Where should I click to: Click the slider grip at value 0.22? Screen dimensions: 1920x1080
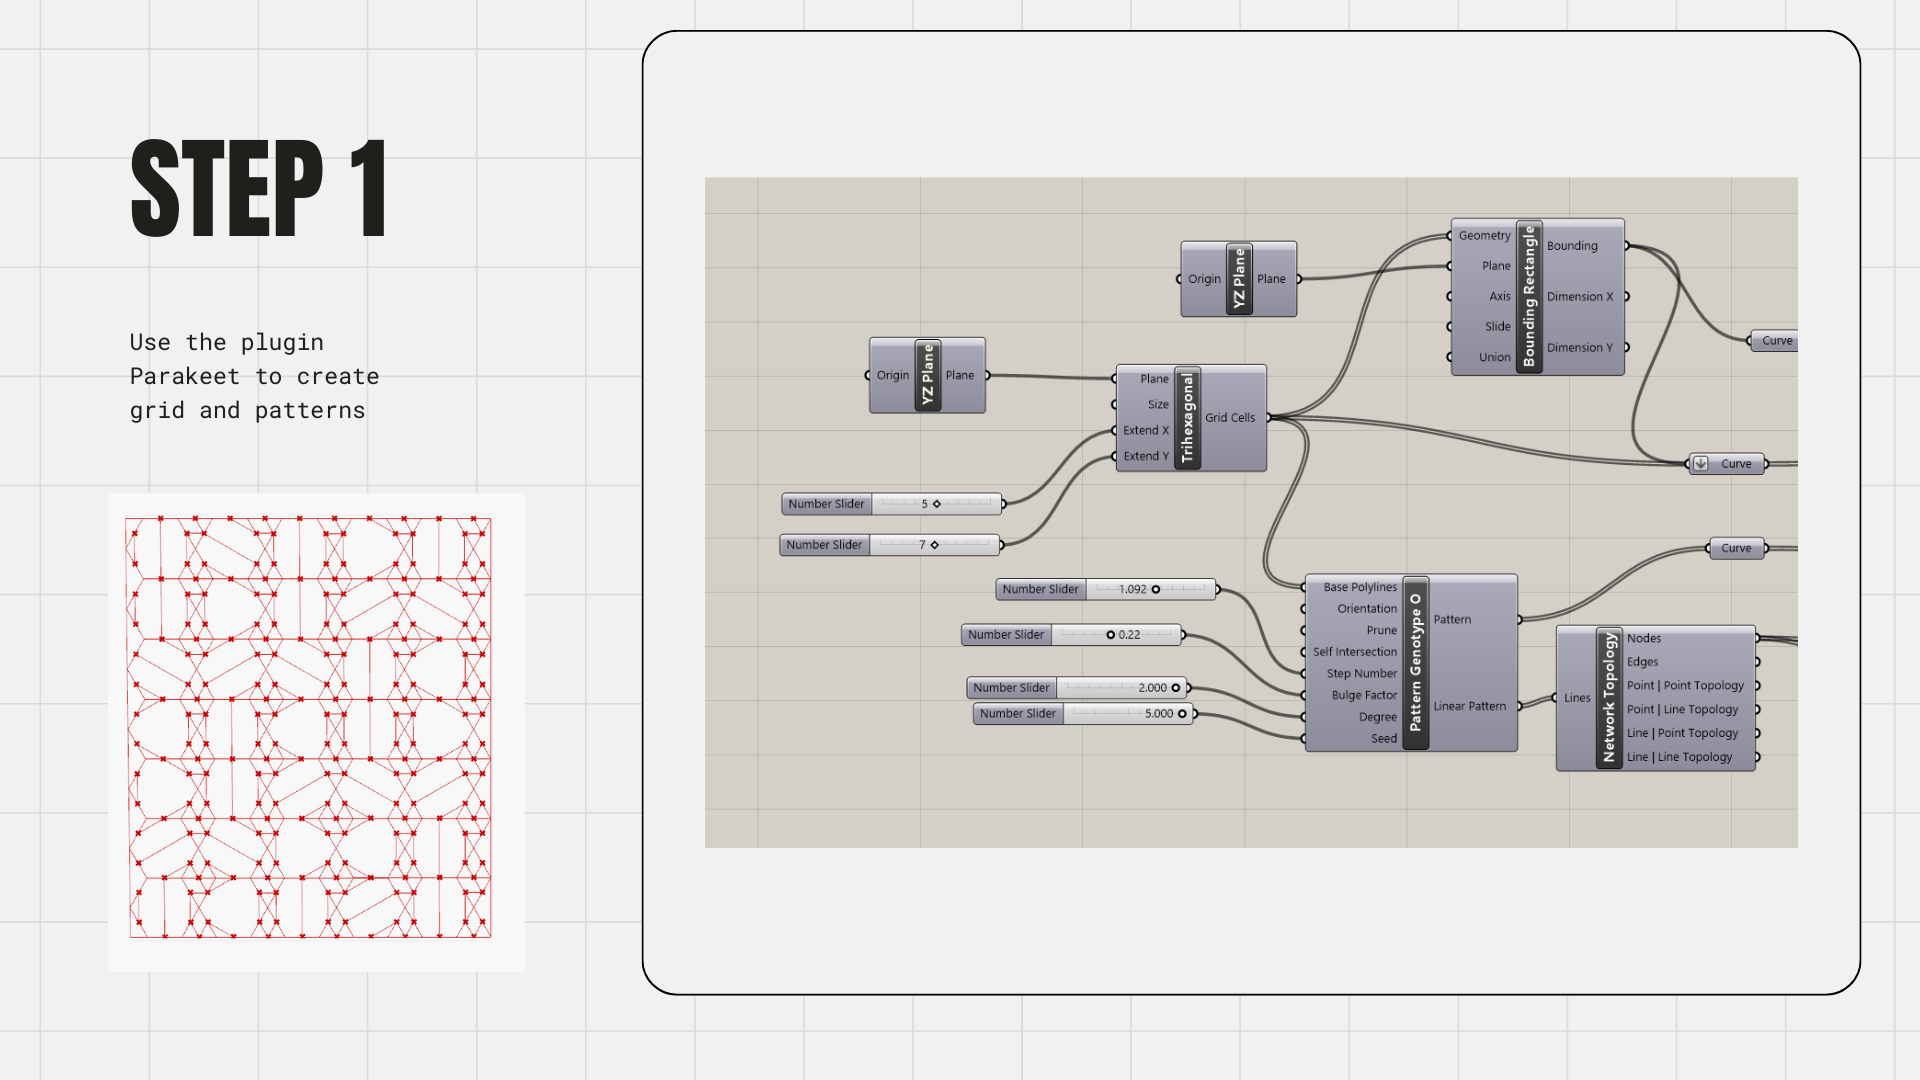click(1110, 635)
